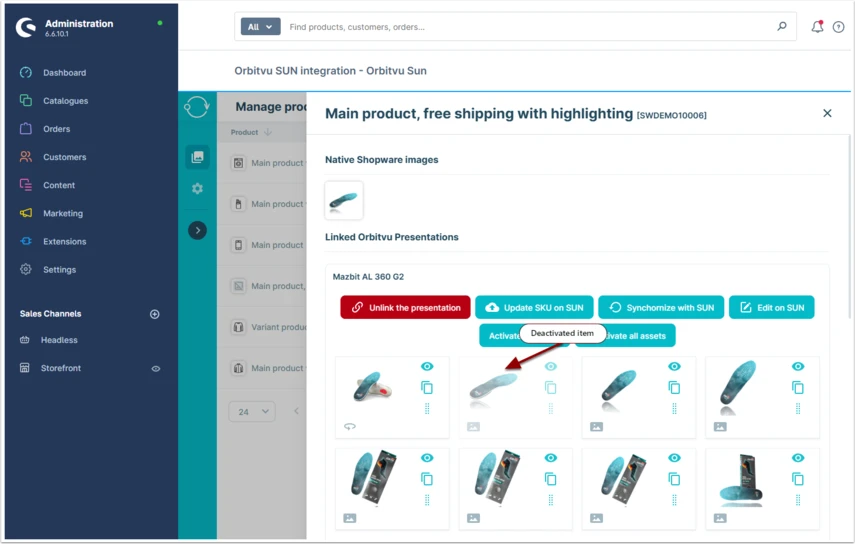
Task: Open the gear settings icon in teal sidebar
Action: tap(197, 189)
